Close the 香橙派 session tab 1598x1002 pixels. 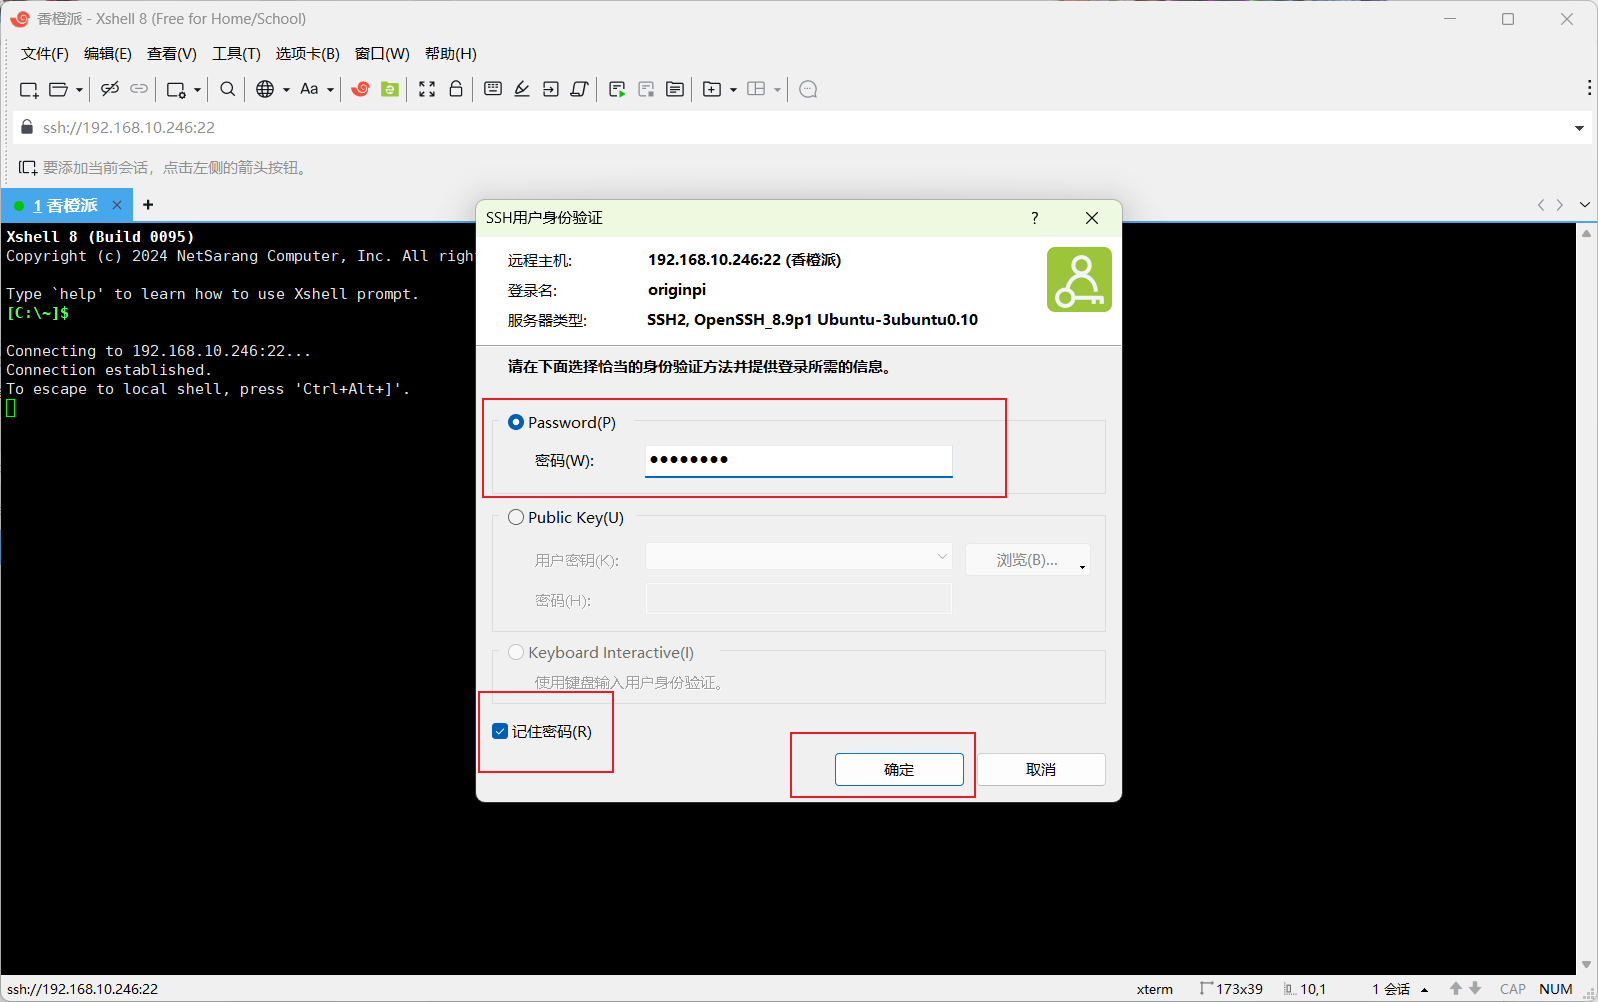117,205
